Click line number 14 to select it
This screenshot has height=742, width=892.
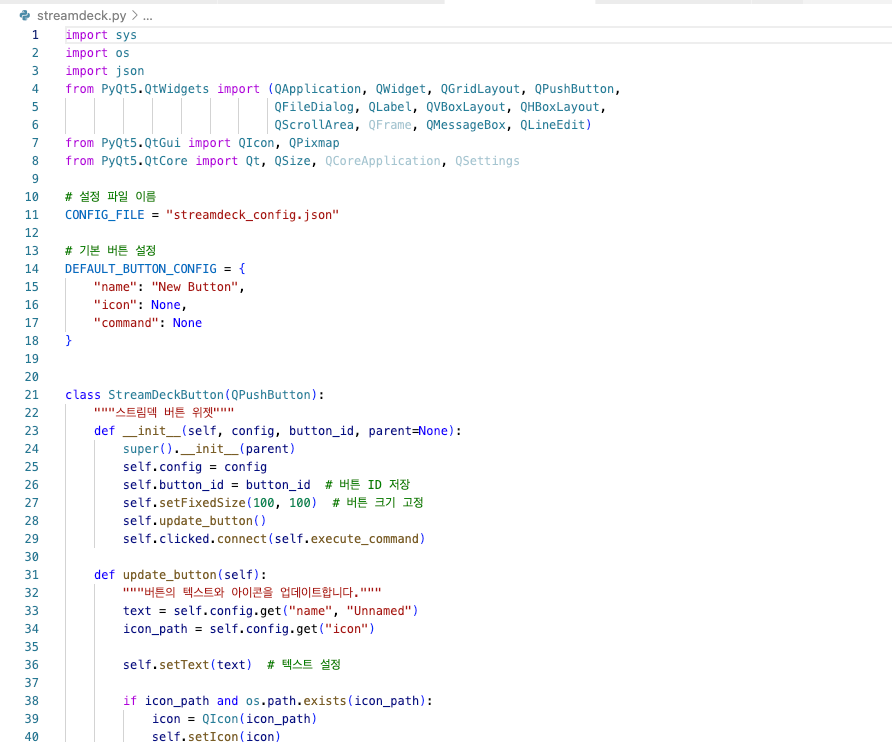(31, 268)
